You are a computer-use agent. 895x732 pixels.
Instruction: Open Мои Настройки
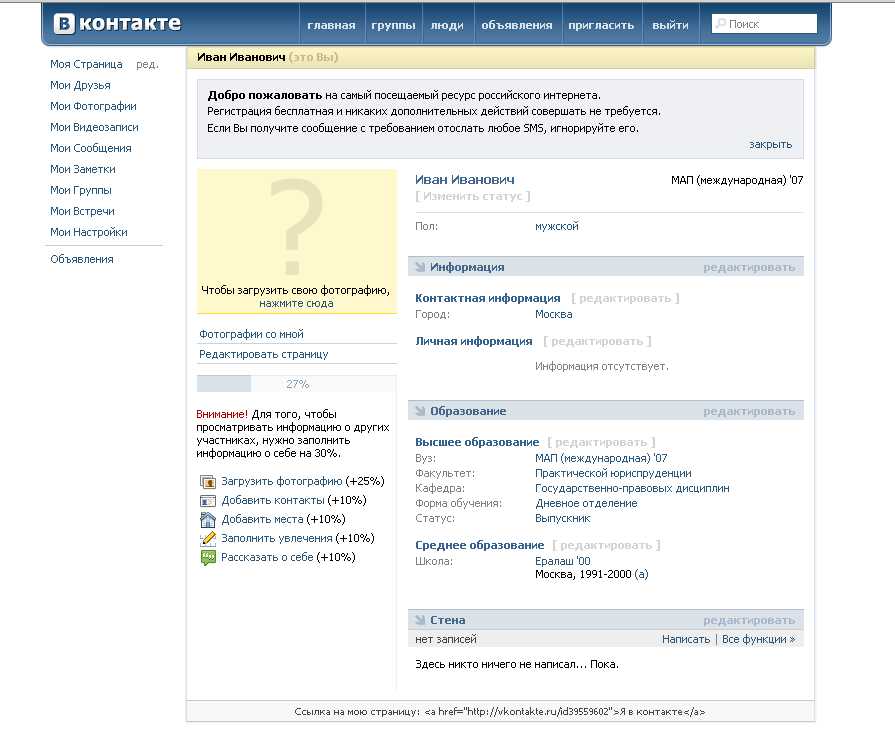[89, 232]
